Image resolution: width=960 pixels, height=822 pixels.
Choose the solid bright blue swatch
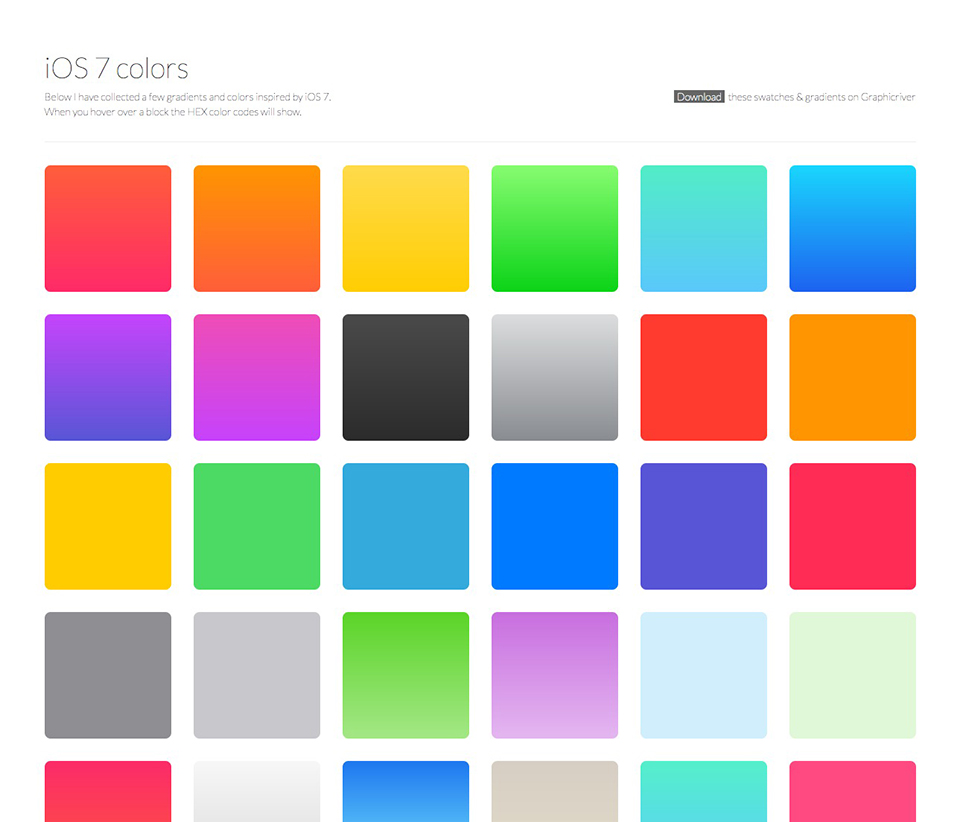pyautogui.click(x=554, y=526)
